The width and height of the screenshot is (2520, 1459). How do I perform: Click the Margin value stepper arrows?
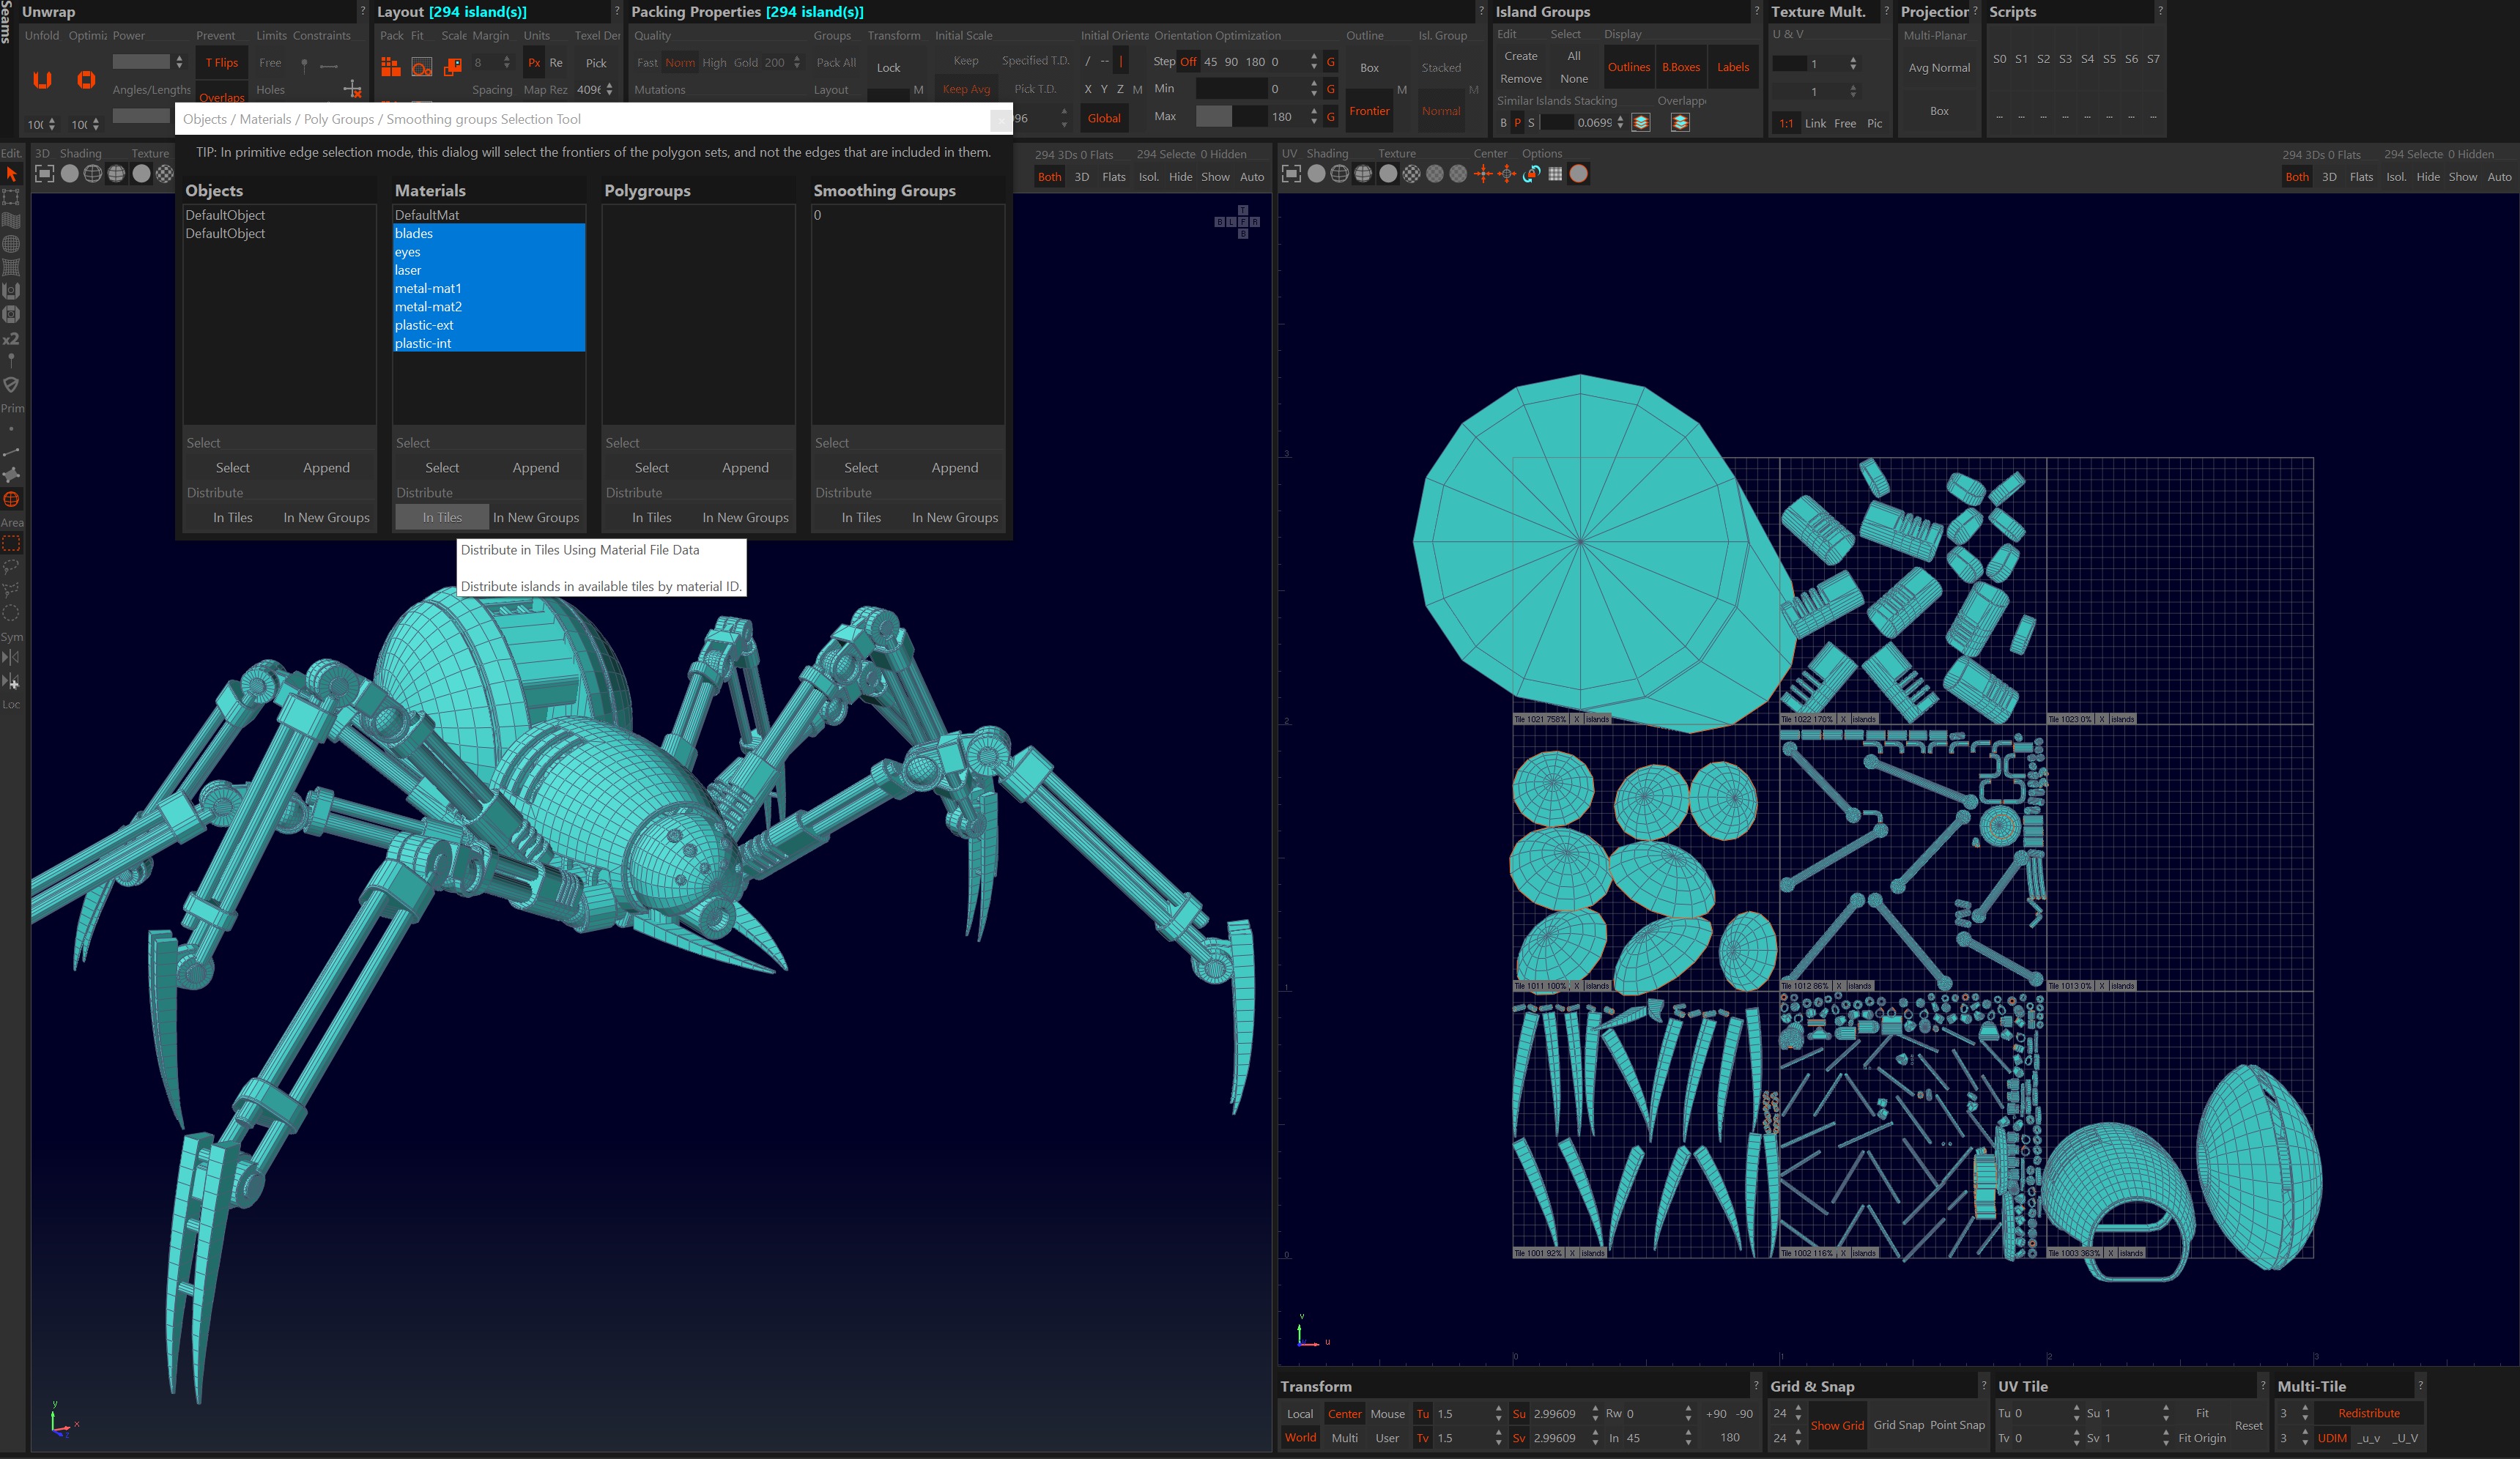[x=506, y=63]
